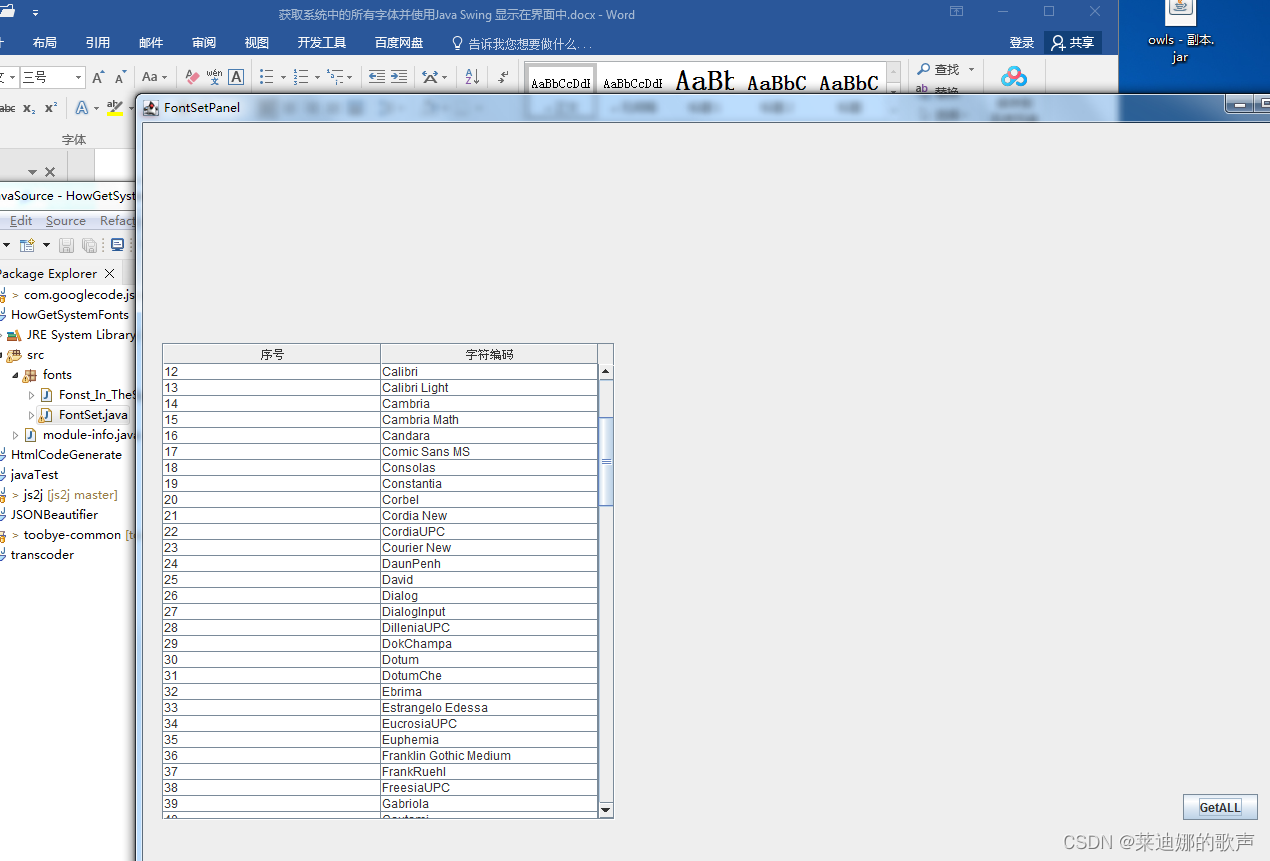The width and height of the screenshot is (1270, 861).
Task: Open bullet list style dropdown arrow
Action: tap(283, 77)
